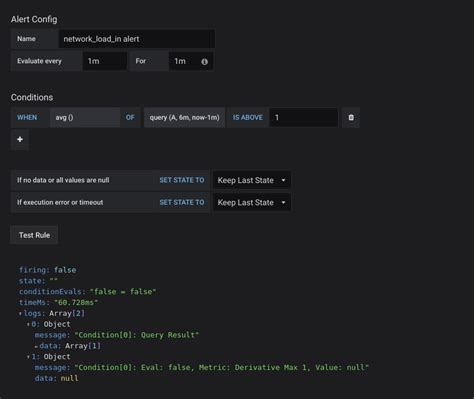Screen dimensions: 474x399
Task: Click the threshold value field showing 1
Action: [x=303, y=117]
